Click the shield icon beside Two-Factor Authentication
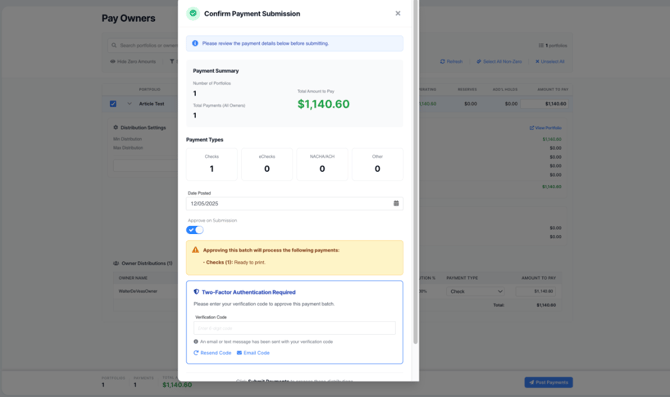Viewport: 670px width, 397px height. (x=197, y=292)
